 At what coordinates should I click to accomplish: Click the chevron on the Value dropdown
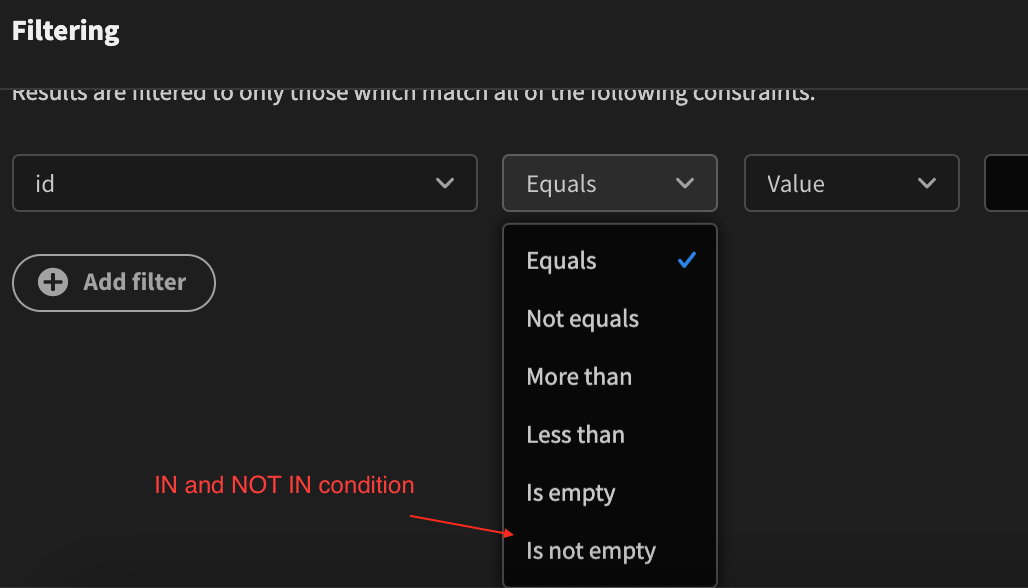928,183
